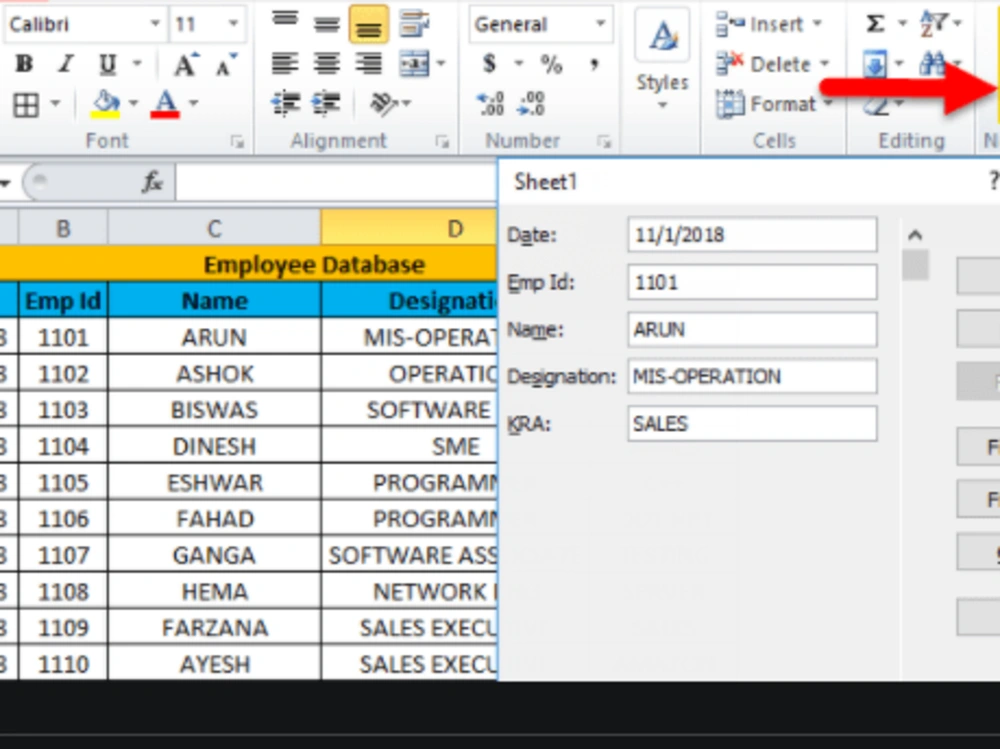Click the Increase Font Size icon

pyautogui.click(x=182, y=63)
